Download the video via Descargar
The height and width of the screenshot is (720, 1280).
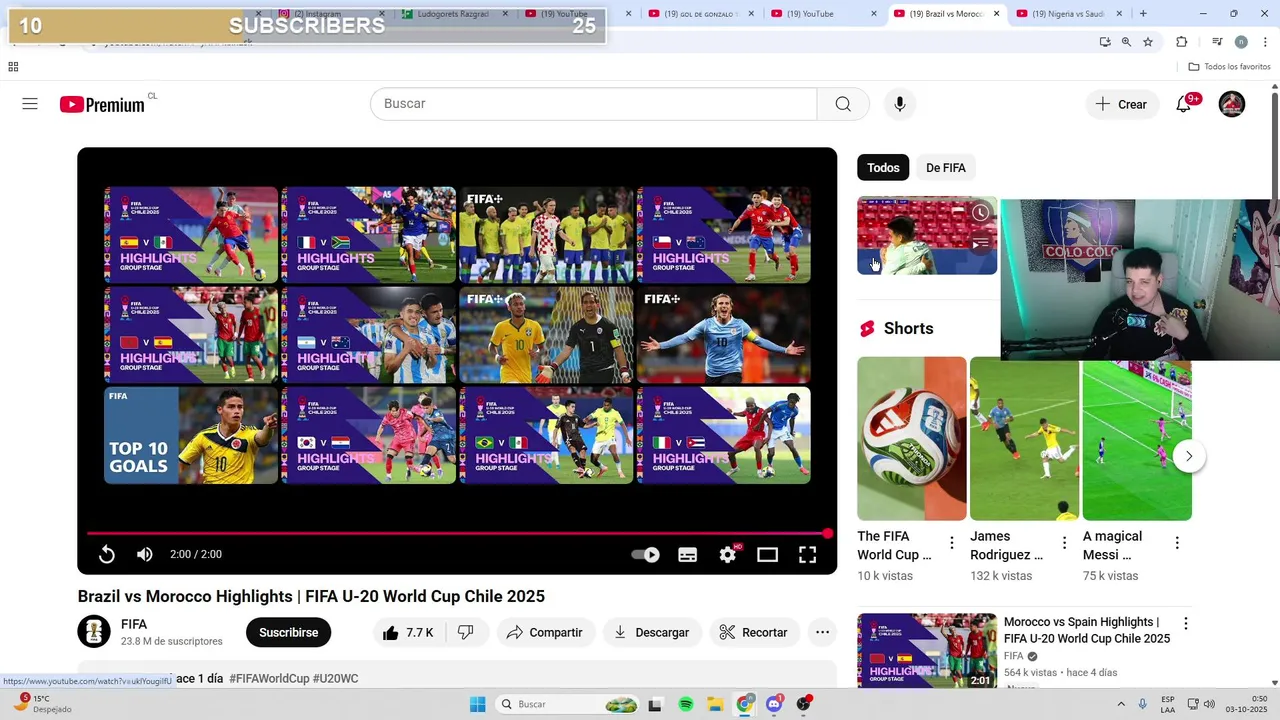point(652,632)
